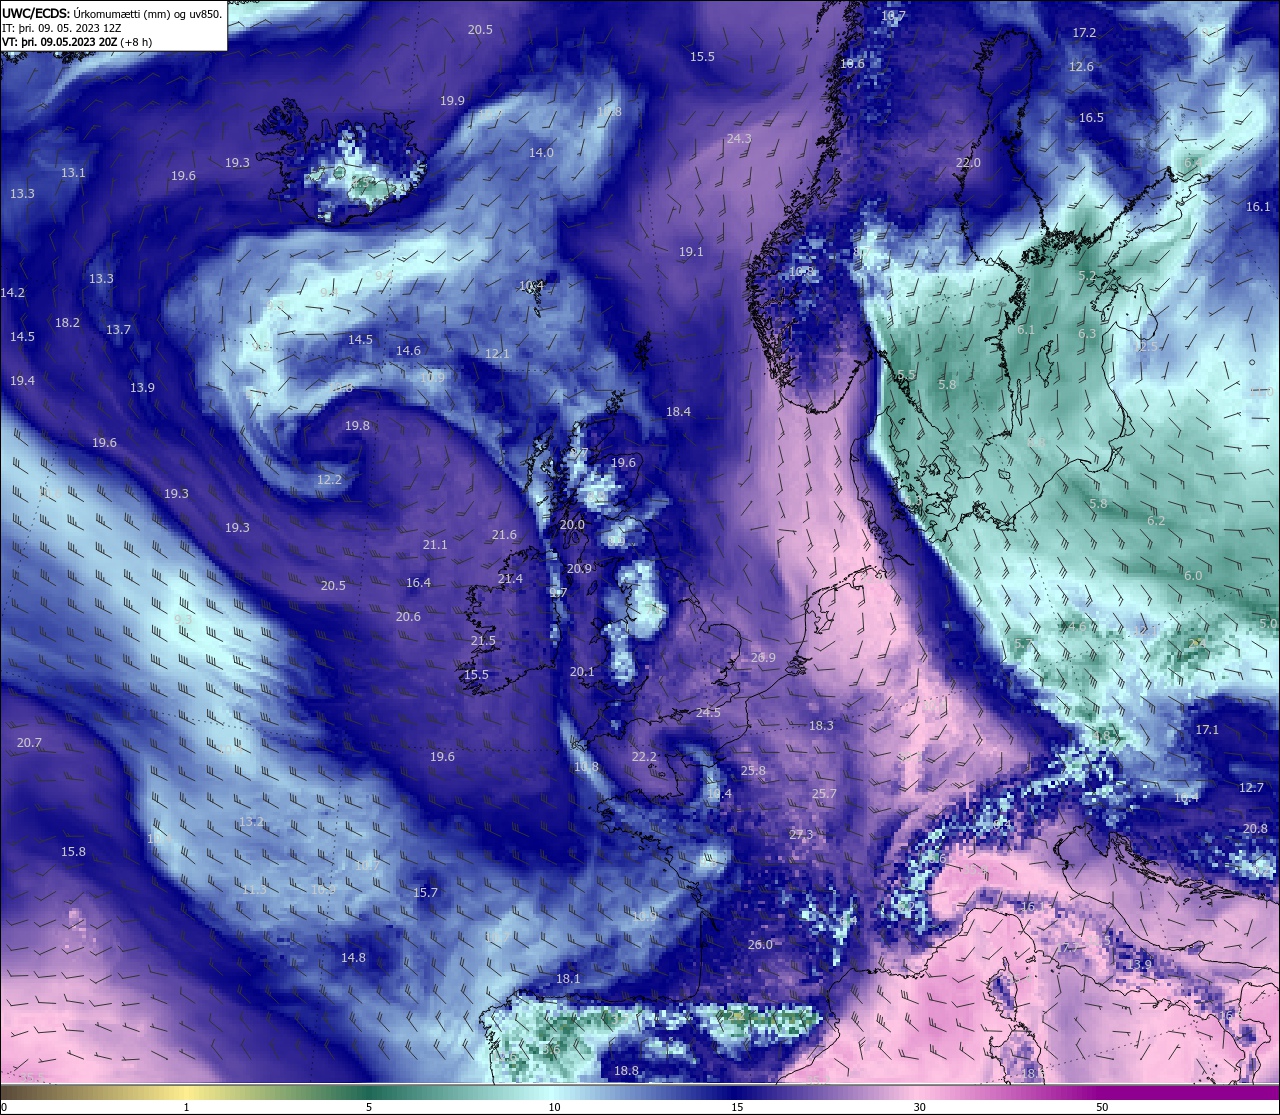The image size is (1280, 1115).
Task: Click the 20.1 value label
Action: pyautogui.click(x=582, y=672)
